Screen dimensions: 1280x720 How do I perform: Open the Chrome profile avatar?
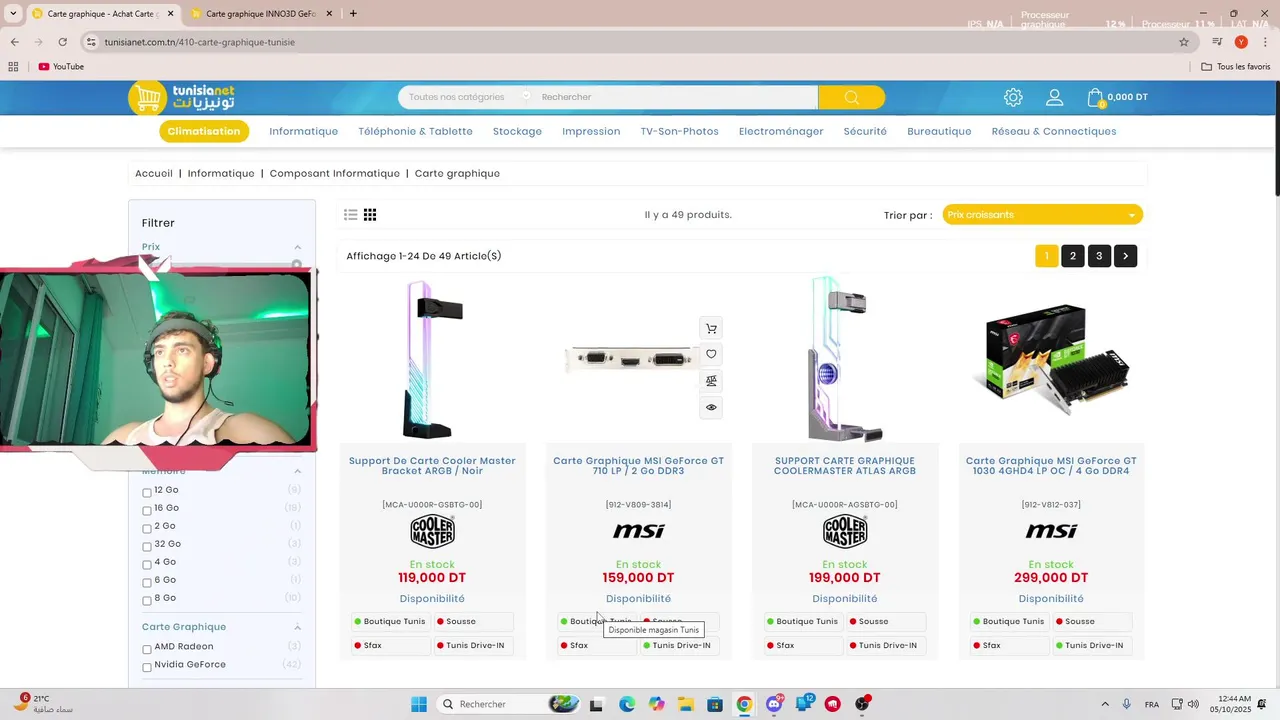coord(1241,42)
